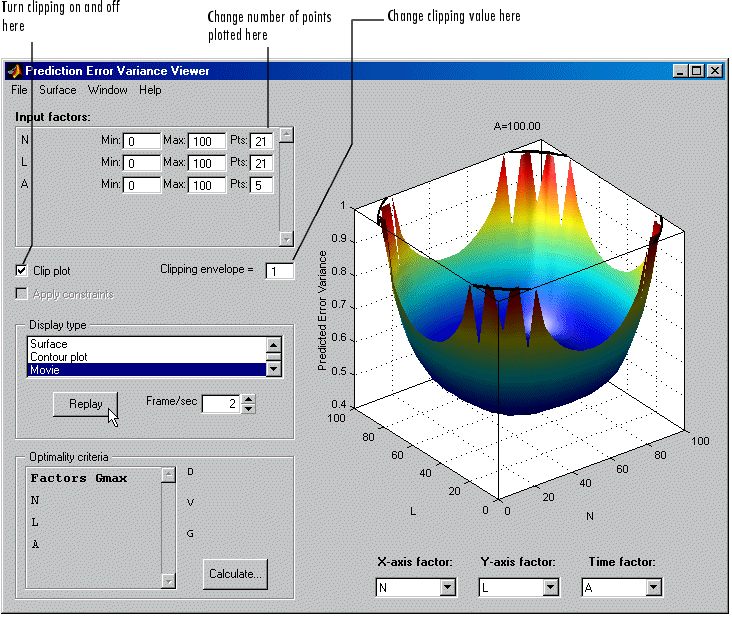Click the A factor Min input field
Viewport: 732px width, 617px height.
tap(142, 185)
